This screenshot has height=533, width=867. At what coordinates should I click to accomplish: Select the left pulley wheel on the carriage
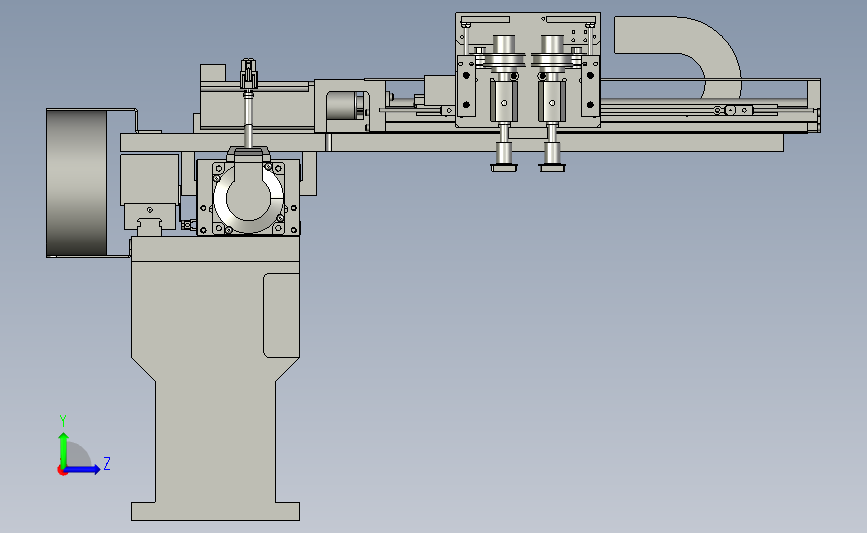tap(504, 60)
